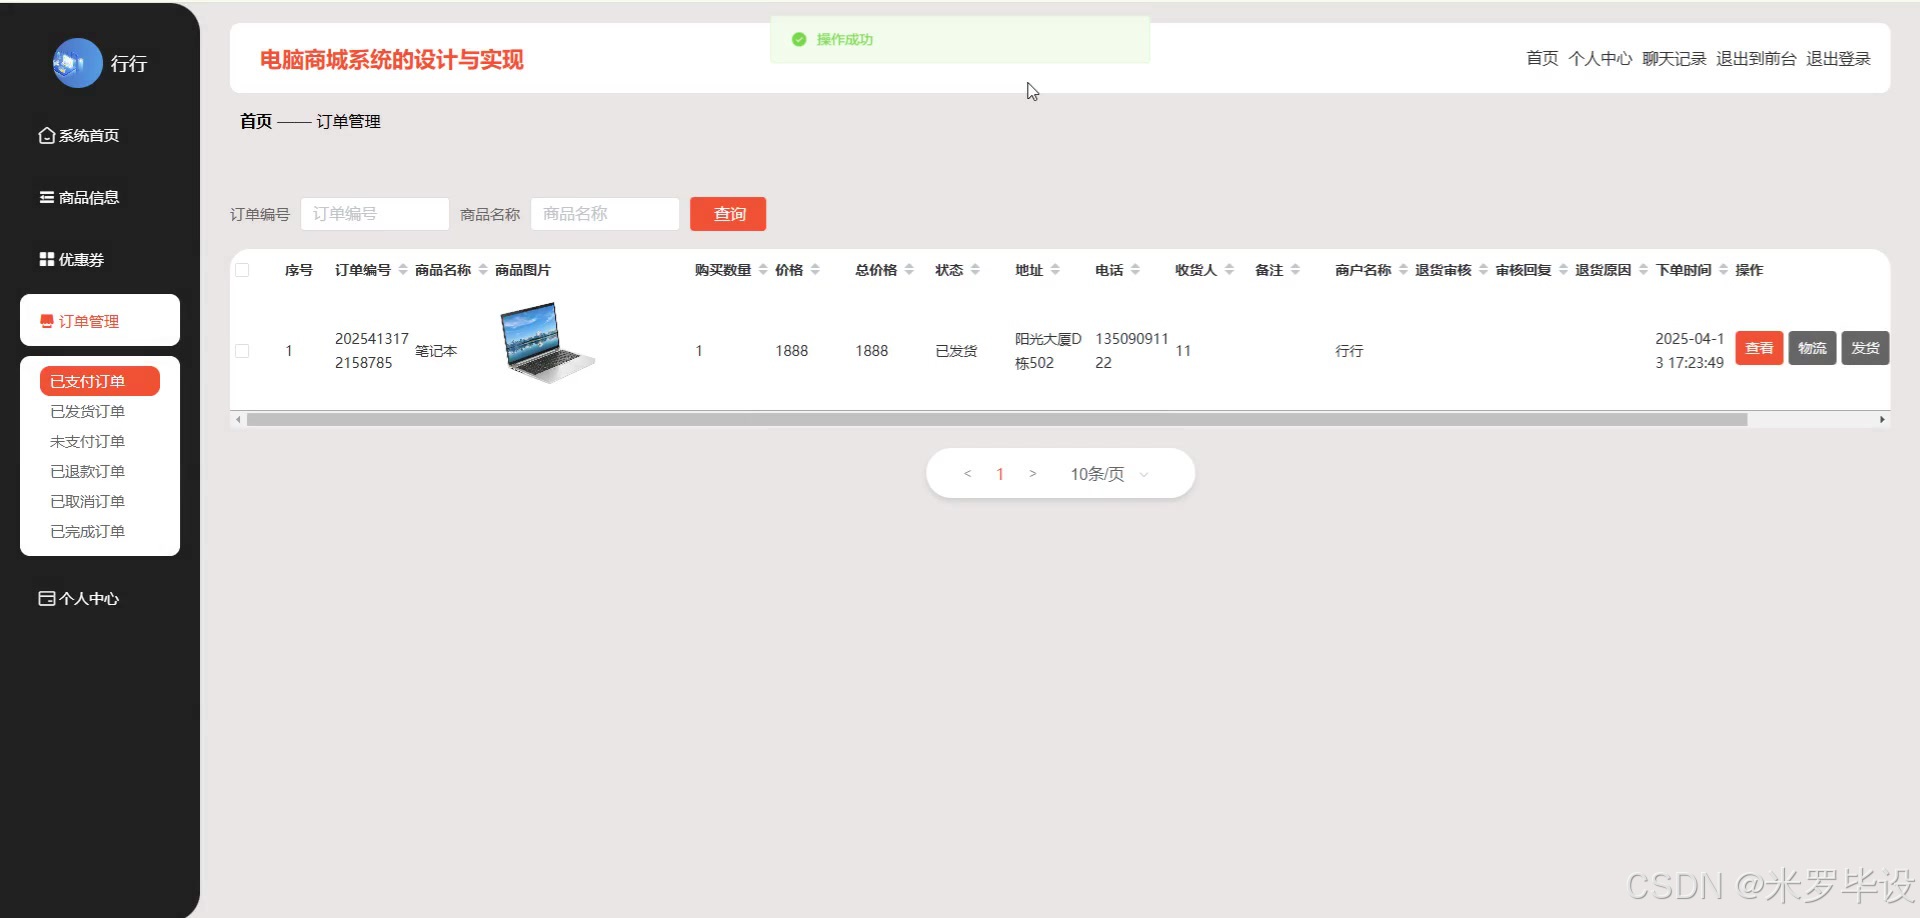Click the 行行 logo avatar
Image resolution: width=1920 pixels, height=918 pixels.
[x=77, y=62]
